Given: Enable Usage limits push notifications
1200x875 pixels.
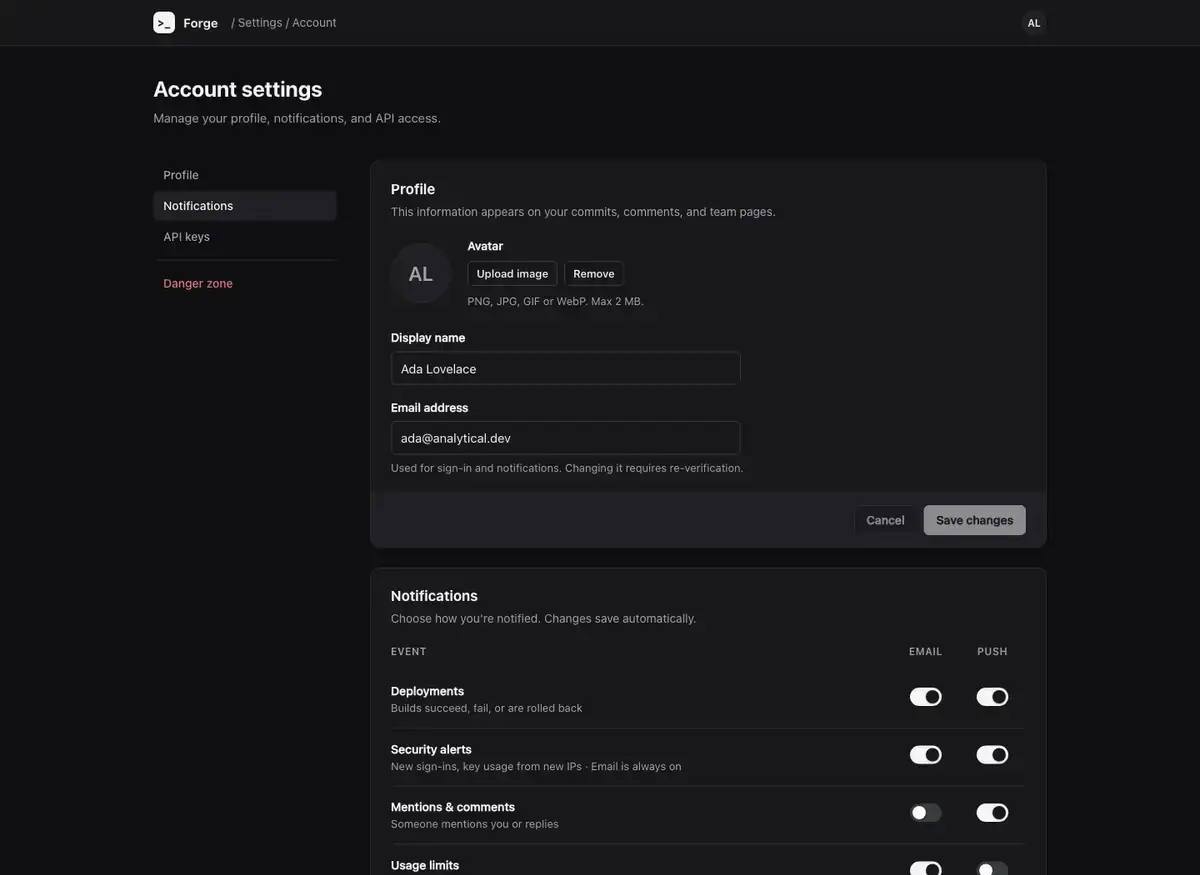Looking at the screenshot, I should (993, 869).
